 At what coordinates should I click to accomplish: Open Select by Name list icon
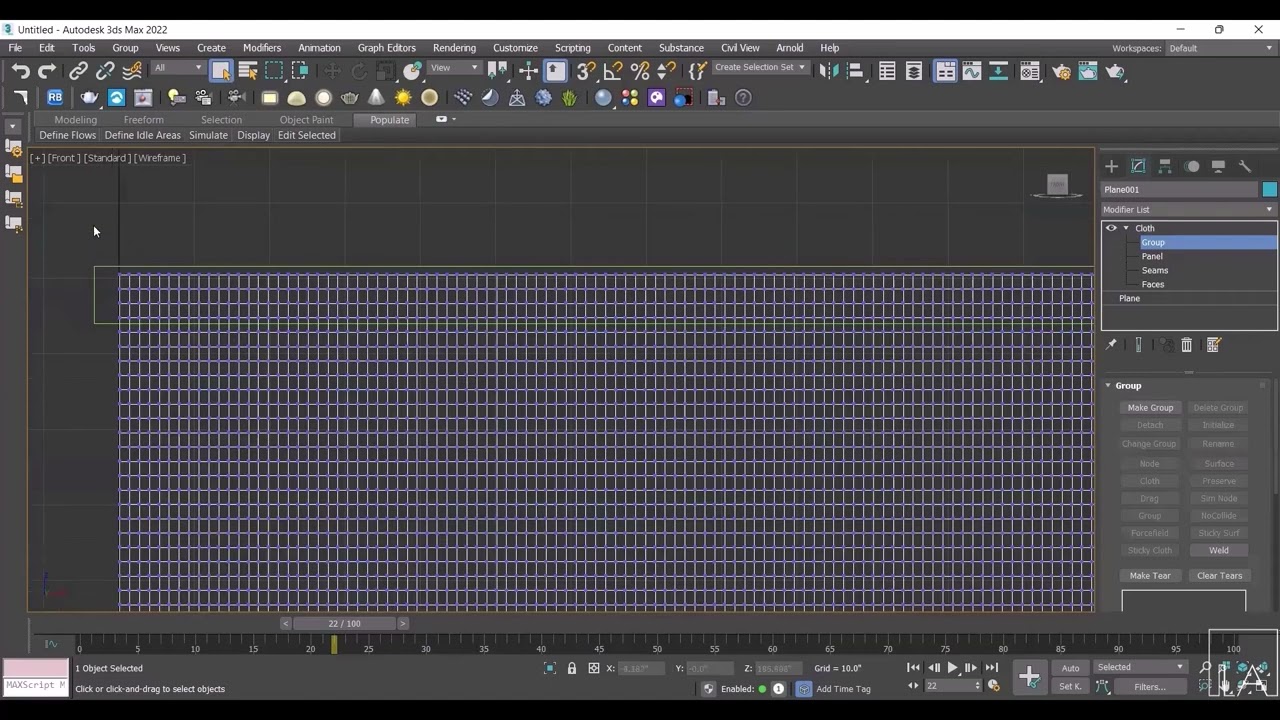(x=248, y=71)
